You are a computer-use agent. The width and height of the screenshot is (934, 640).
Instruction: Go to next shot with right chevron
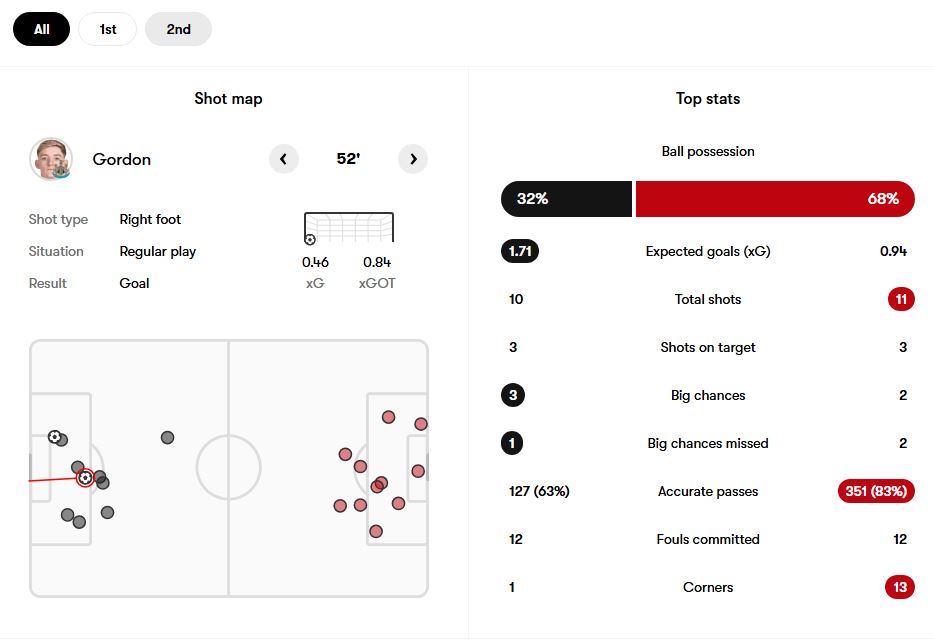pyautogui.click(x=413, y=159)
